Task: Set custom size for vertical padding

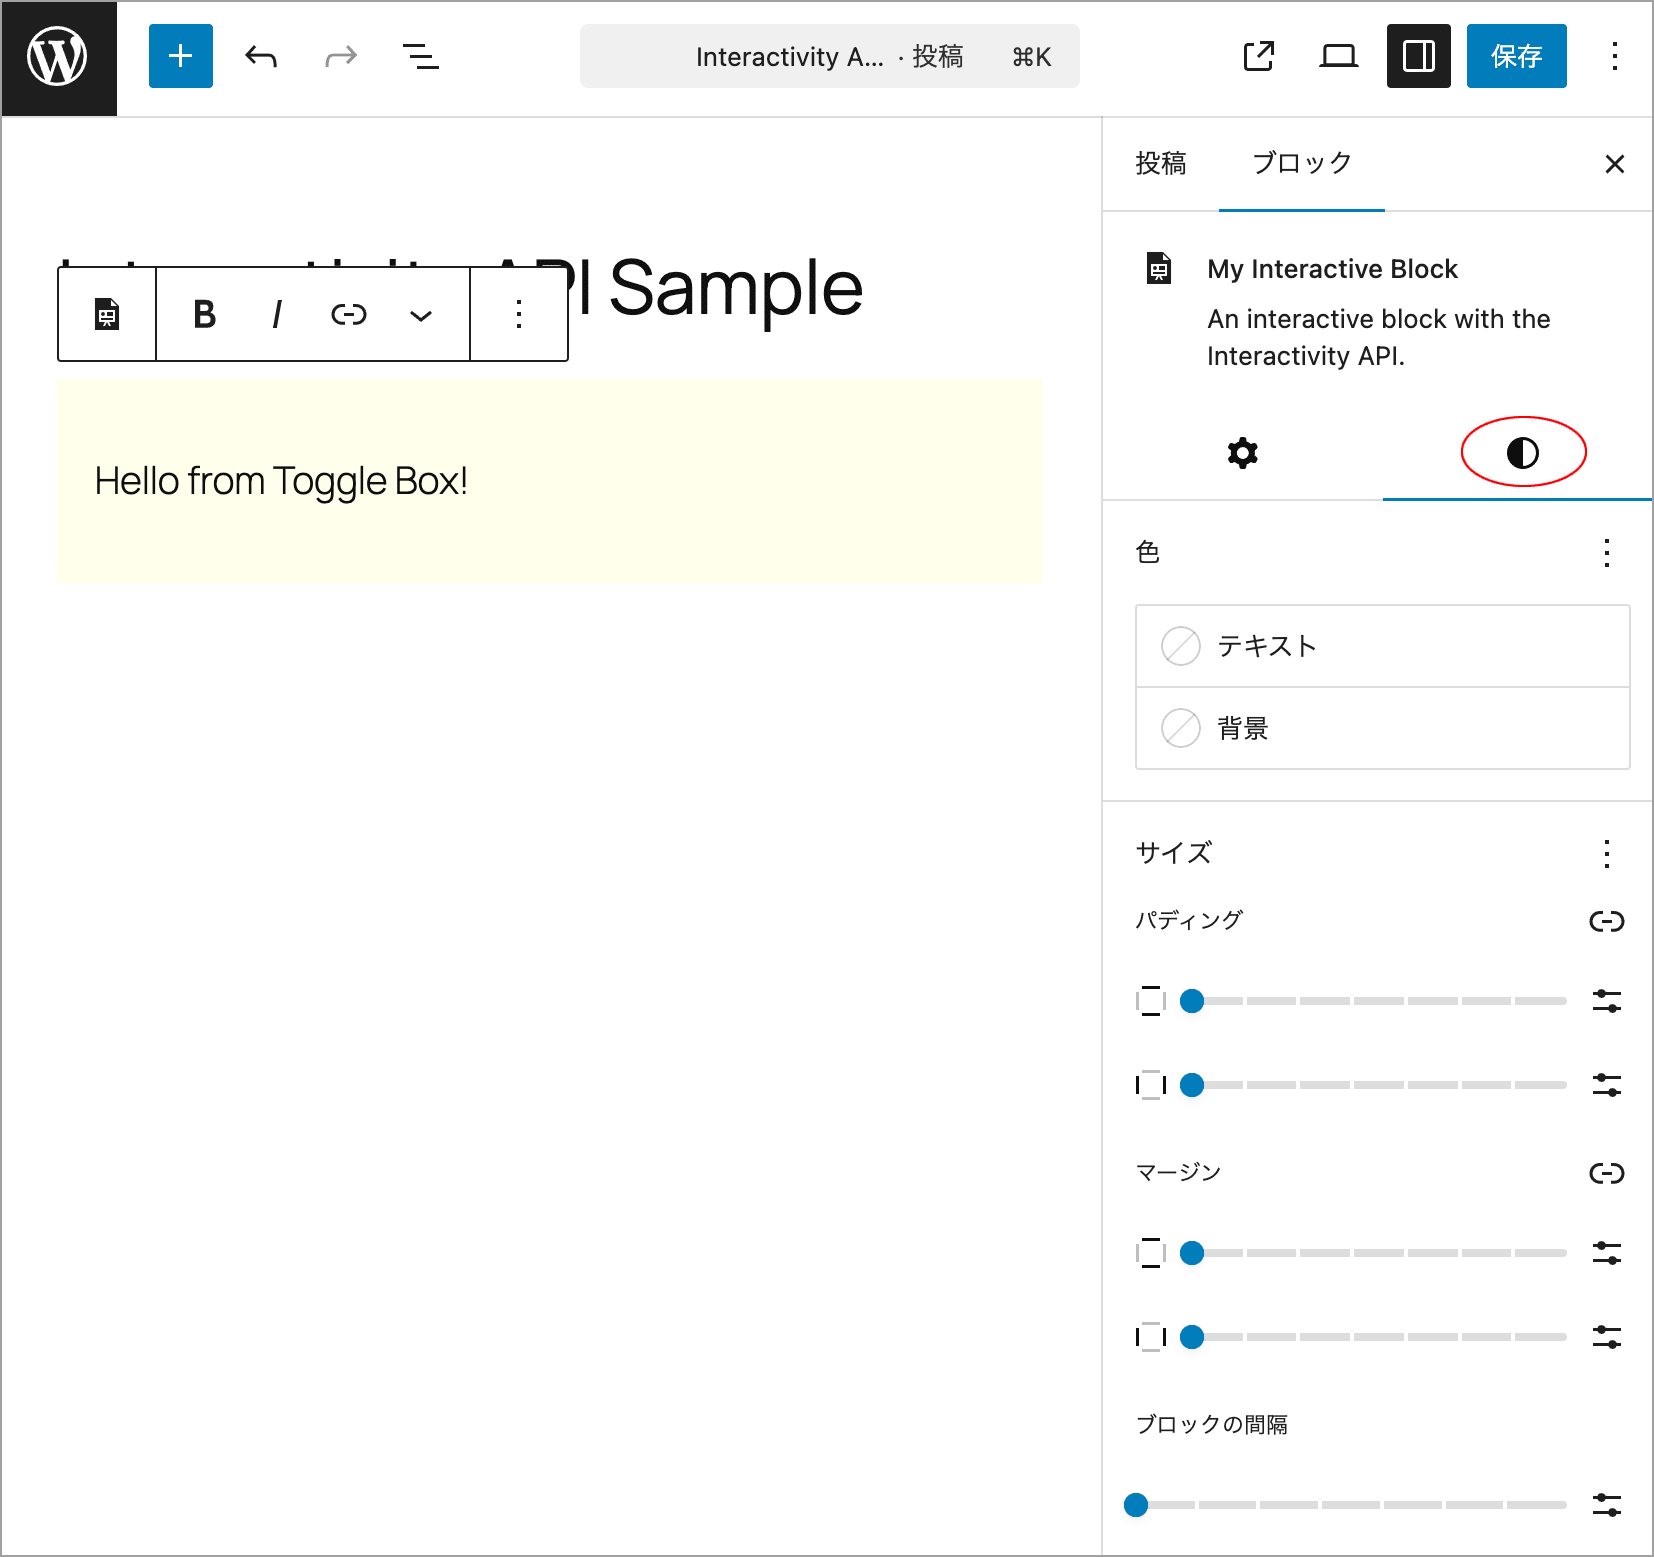Action: click(1607, 1001)
